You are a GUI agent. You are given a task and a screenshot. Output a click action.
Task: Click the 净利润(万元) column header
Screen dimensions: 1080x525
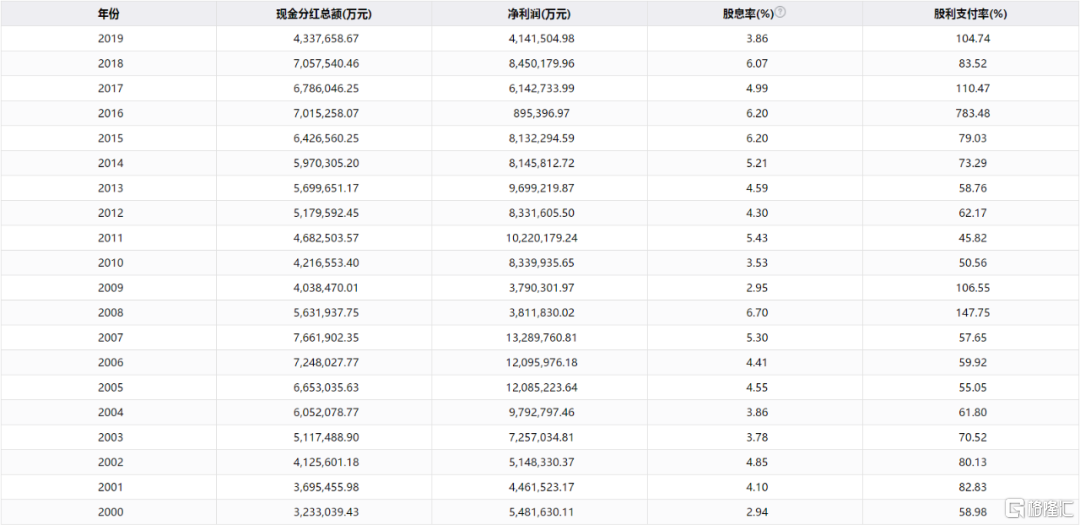[539, 14]
